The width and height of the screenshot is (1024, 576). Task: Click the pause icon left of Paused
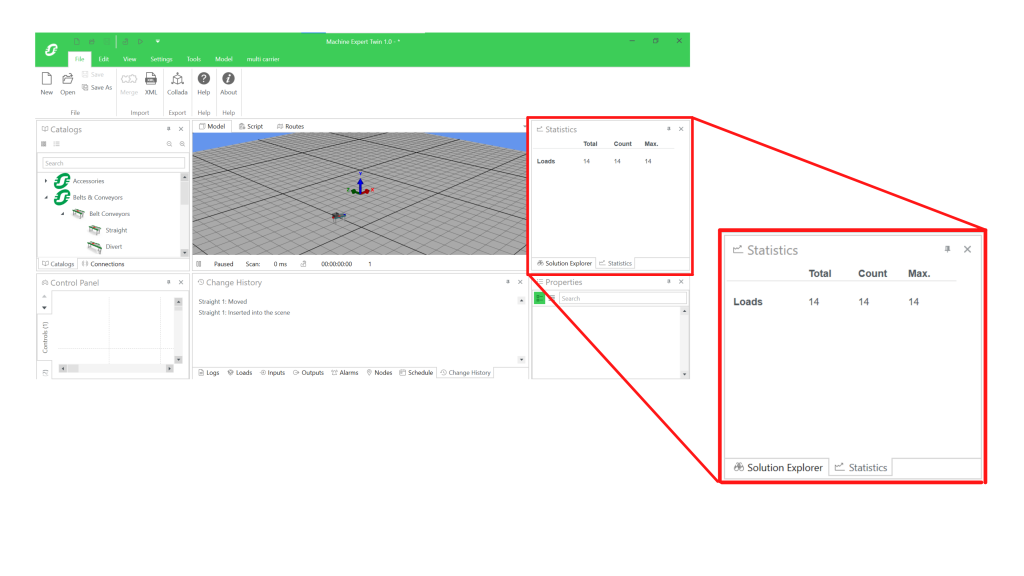pyautogui.click(x=199, y=264)
